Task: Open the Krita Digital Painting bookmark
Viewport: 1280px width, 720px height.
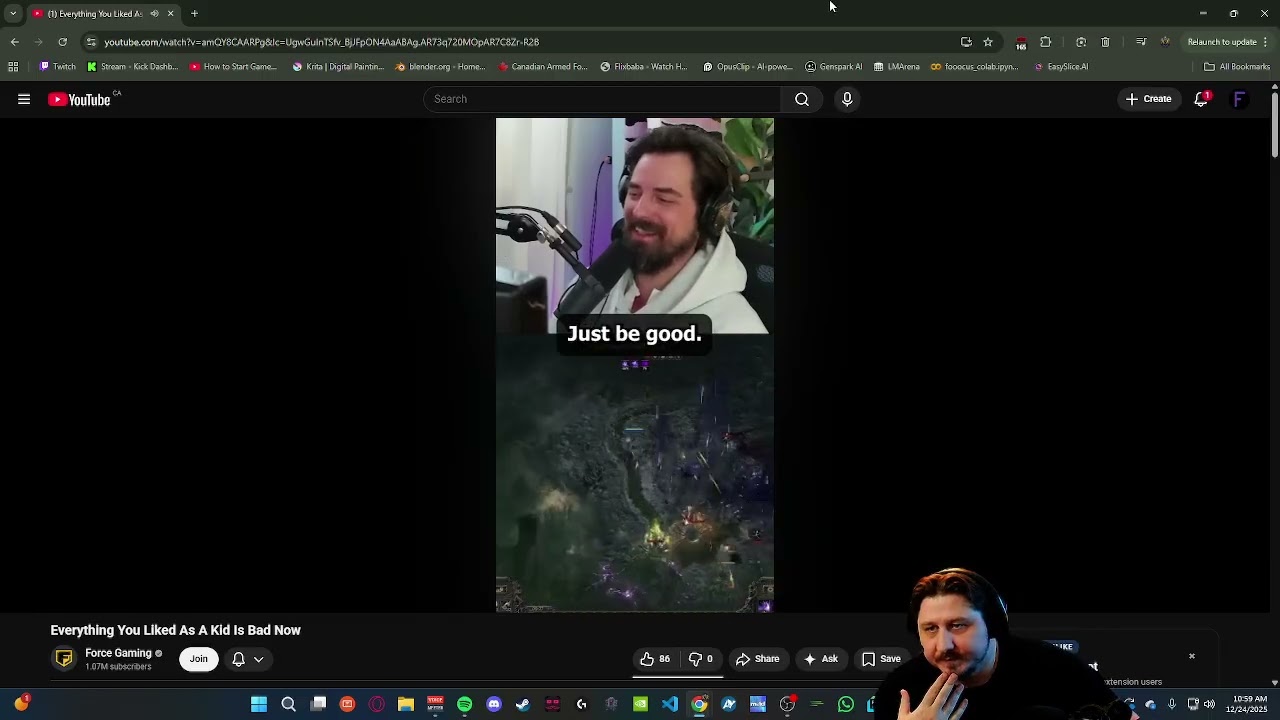Action: click(338, 67)
